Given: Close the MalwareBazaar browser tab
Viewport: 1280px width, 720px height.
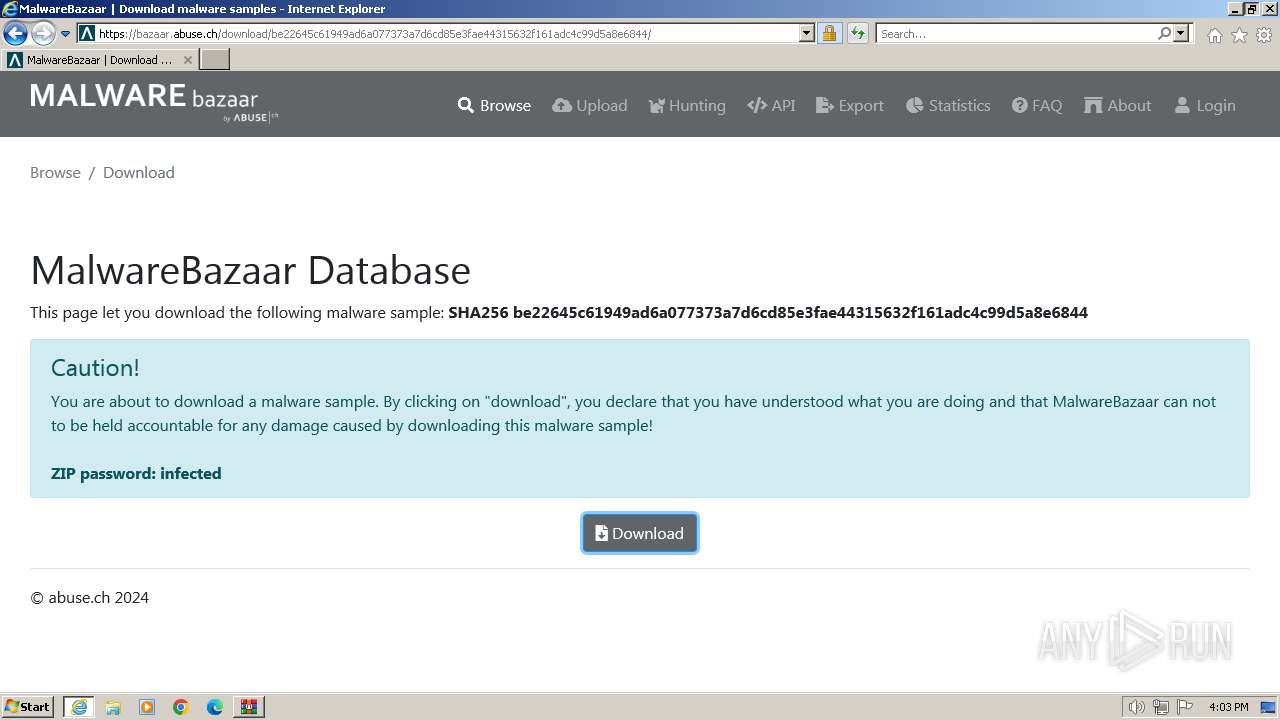Looking at the screenshot, I should click(x=187, y=60).
